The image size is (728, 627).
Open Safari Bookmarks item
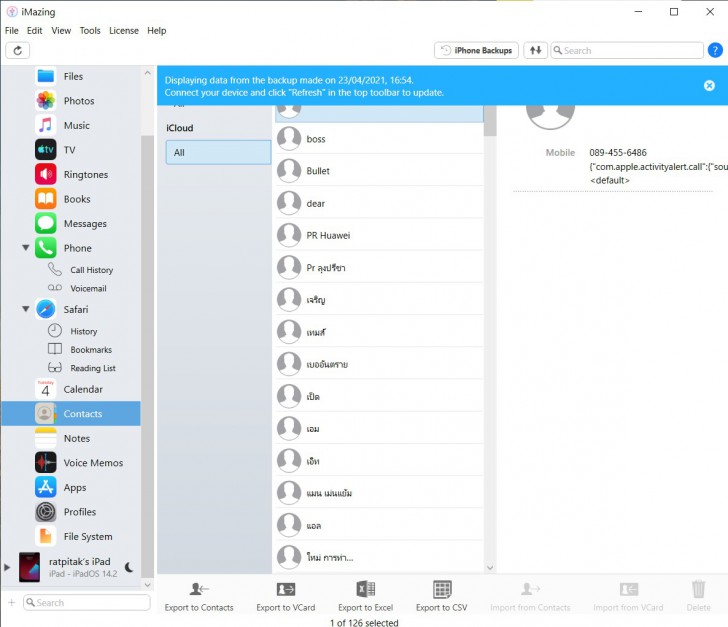pos(91,350)
